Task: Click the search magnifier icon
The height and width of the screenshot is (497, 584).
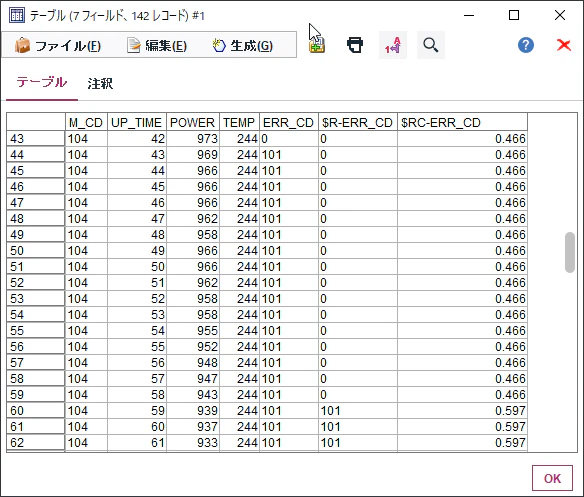Action: click(431, 45)
